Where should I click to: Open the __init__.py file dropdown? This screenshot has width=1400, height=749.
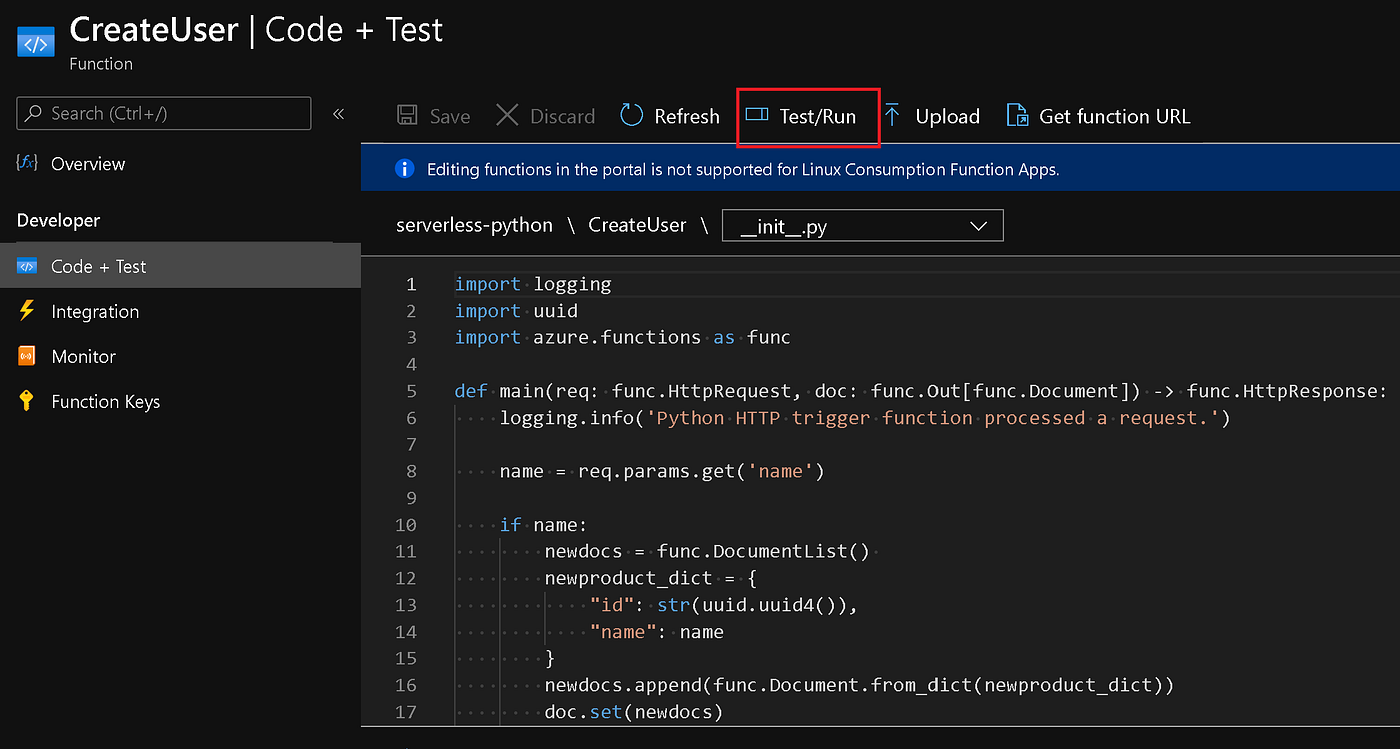[x=862, y=226]
